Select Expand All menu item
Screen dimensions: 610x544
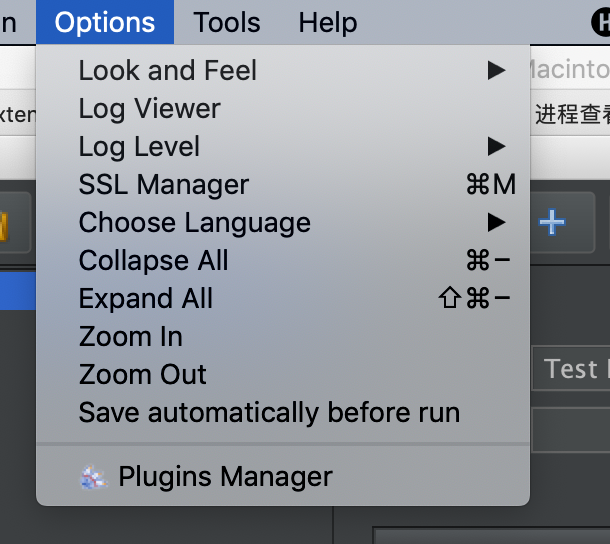coord(283,298)
